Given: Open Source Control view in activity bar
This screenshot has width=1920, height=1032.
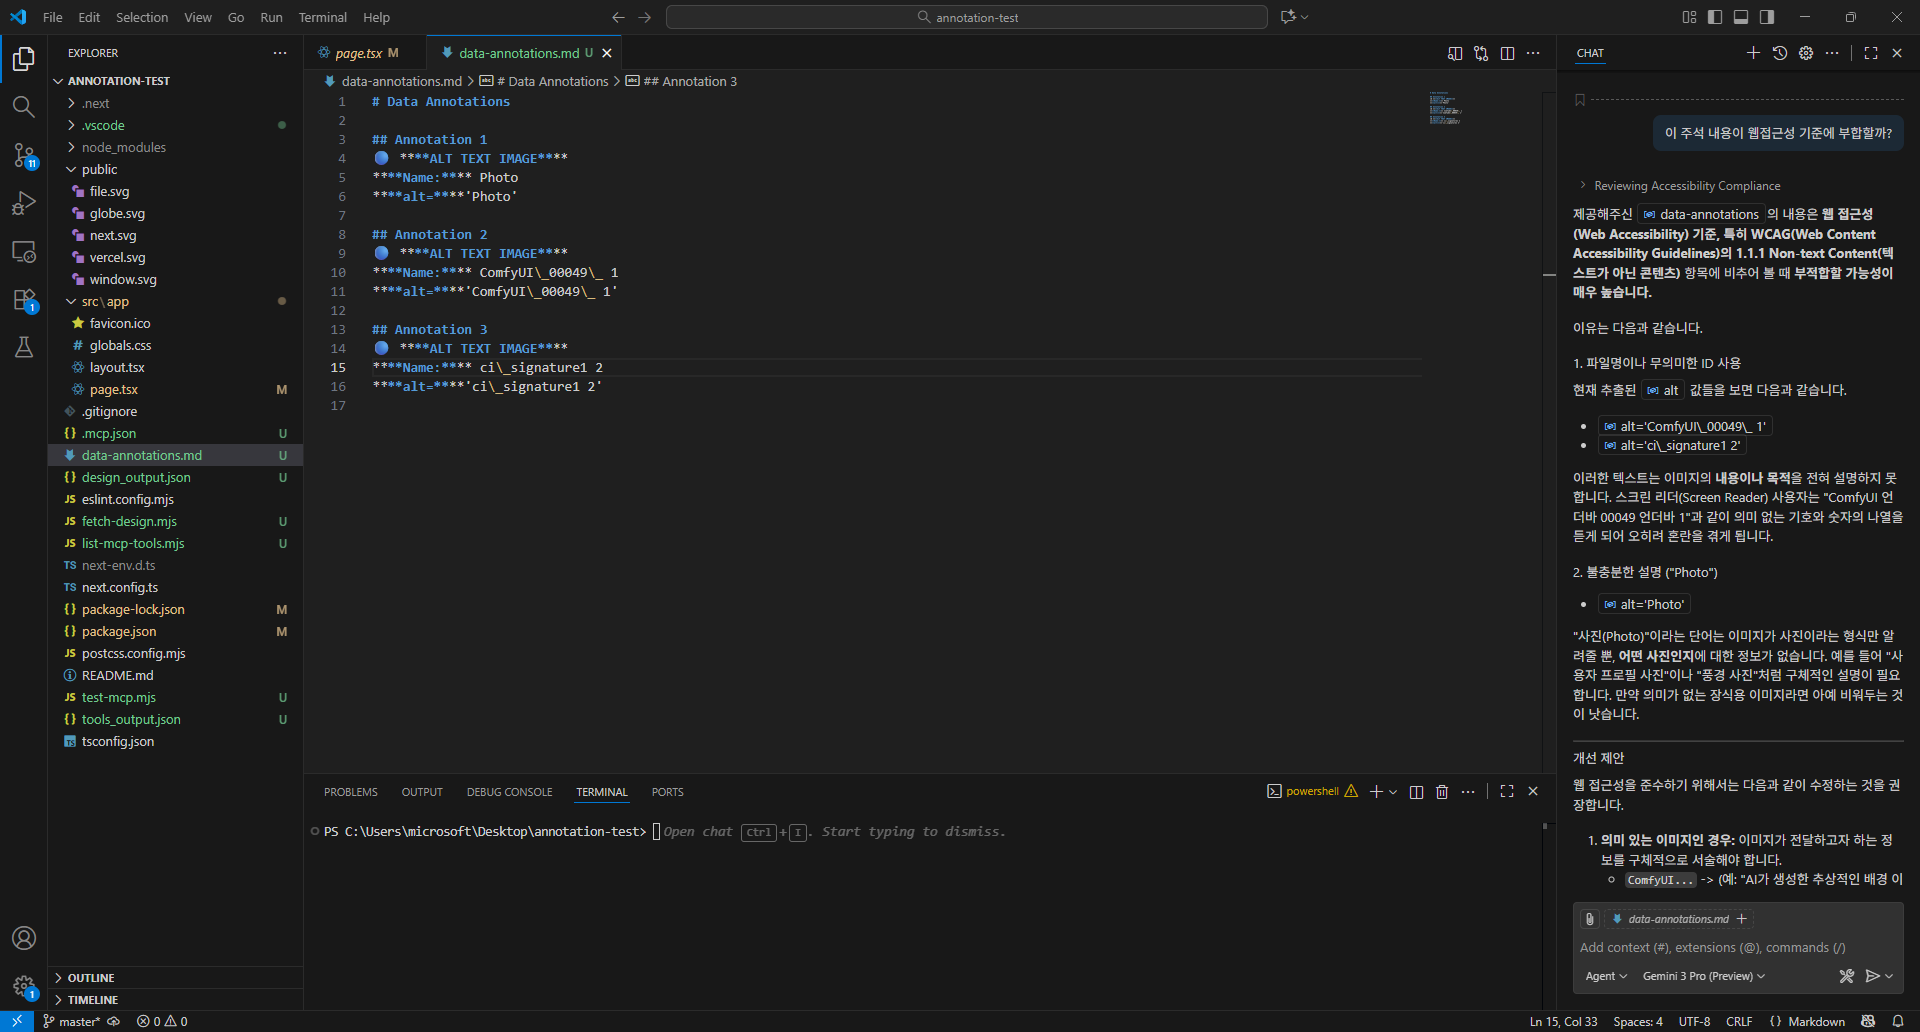Looking at the screenshot, I should [24, 155].
